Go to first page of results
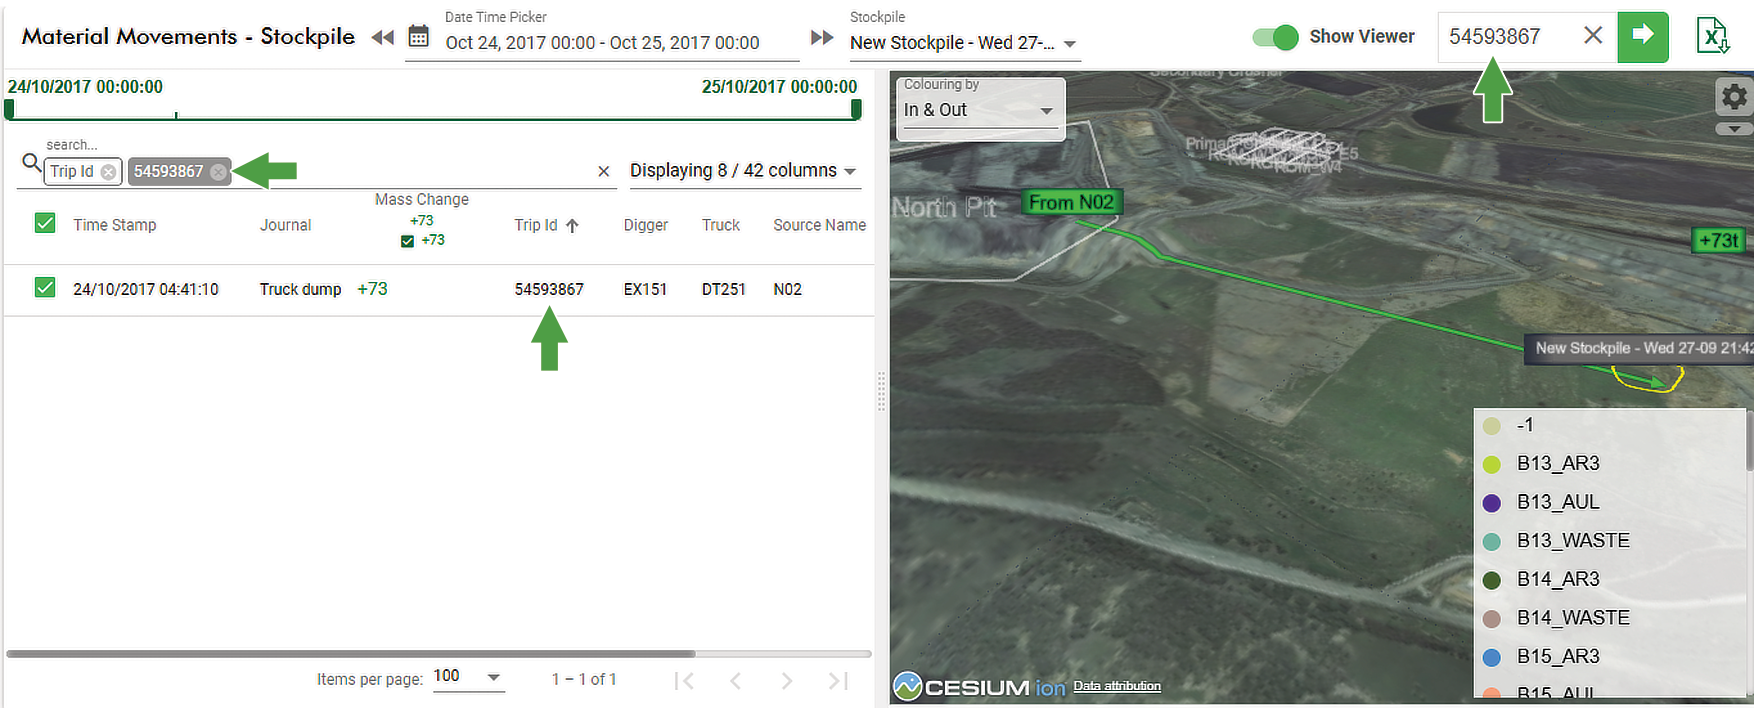1754x708 pixels. pyautogui.click(x=684, y=681)
